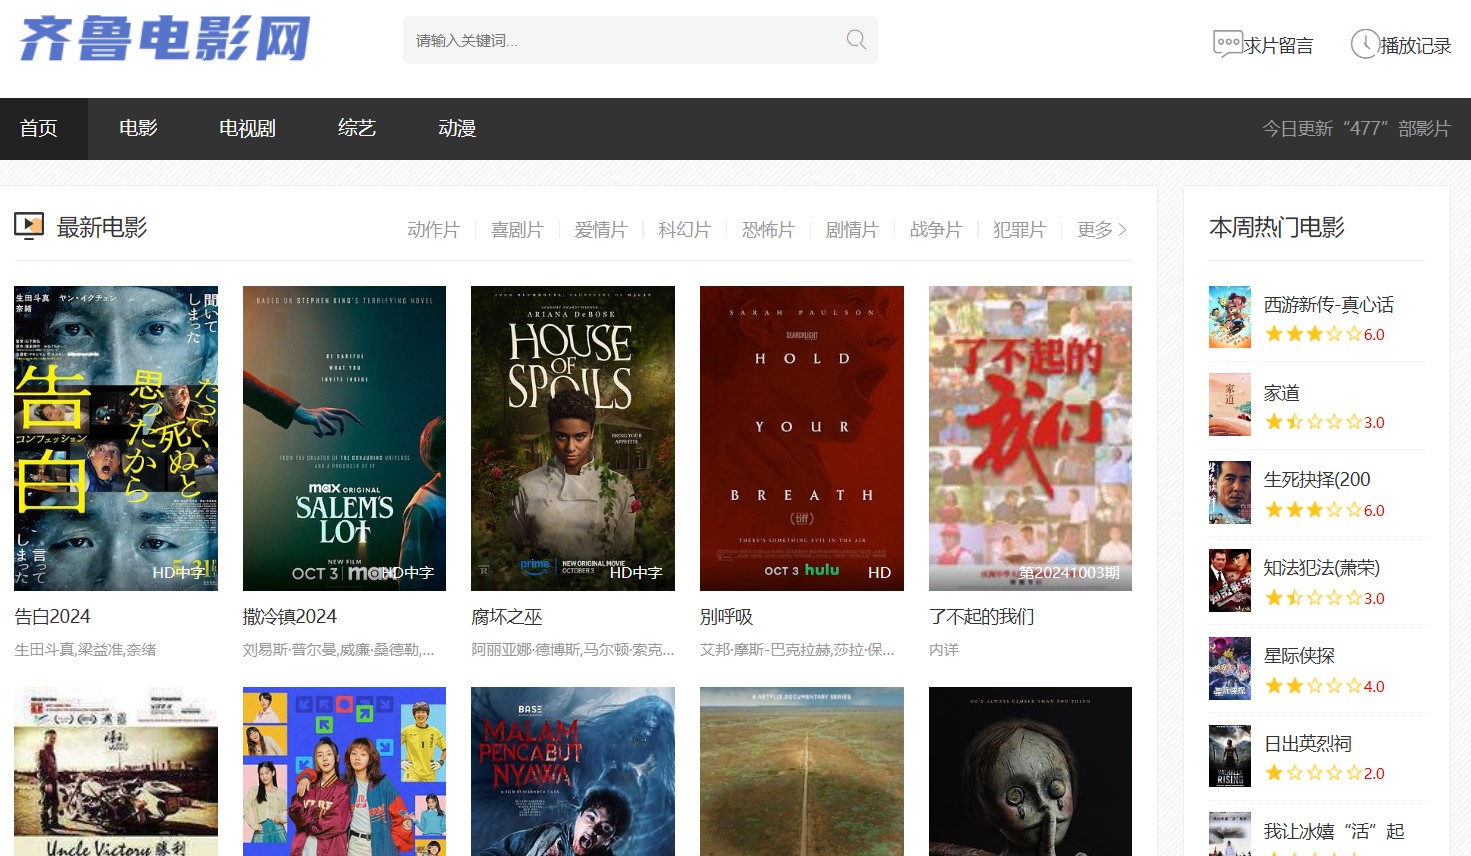Go to the 首页 nav tab
The height and width of the screenshot is (856, 1471).
pos(39,128)
